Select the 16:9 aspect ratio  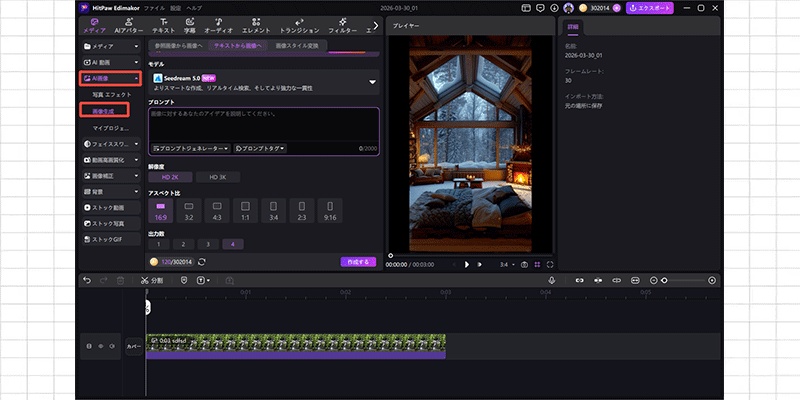click(163, 210)
